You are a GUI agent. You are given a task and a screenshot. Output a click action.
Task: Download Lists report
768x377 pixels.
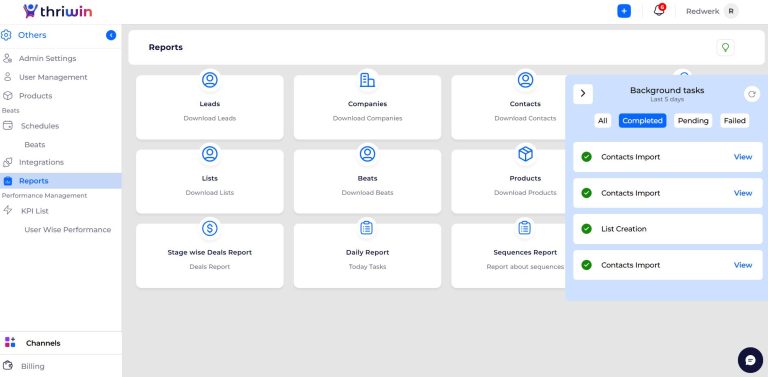coord(210,193)
